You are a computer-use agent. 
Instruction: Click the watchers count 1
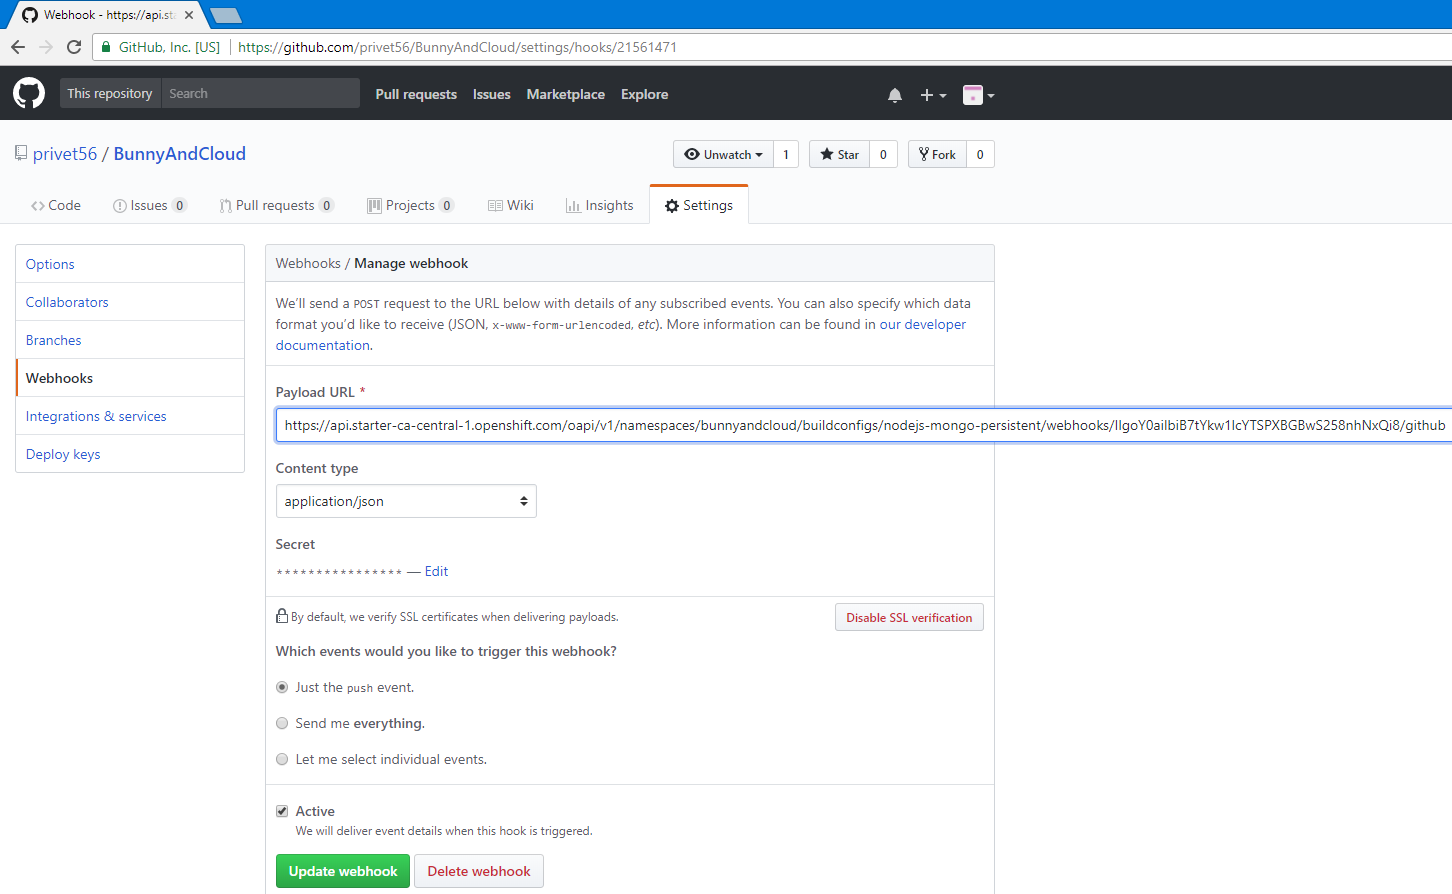786,154
